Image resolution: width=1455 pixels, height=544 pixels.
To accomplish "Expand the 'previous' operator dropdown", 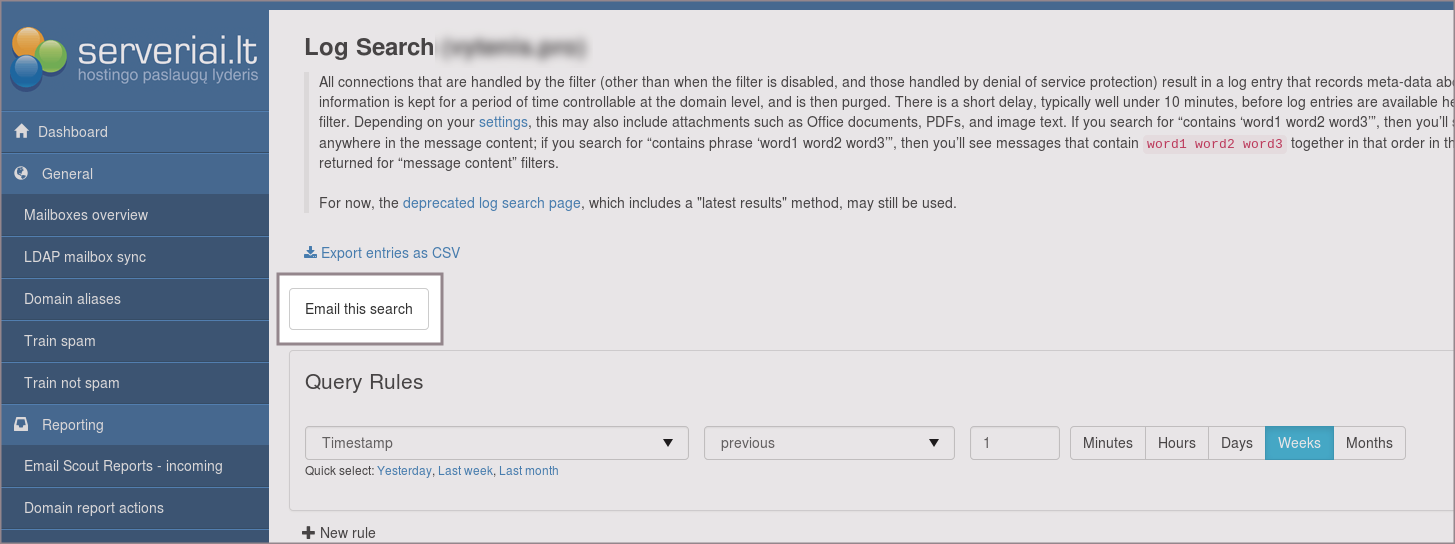I will (829, 443).
